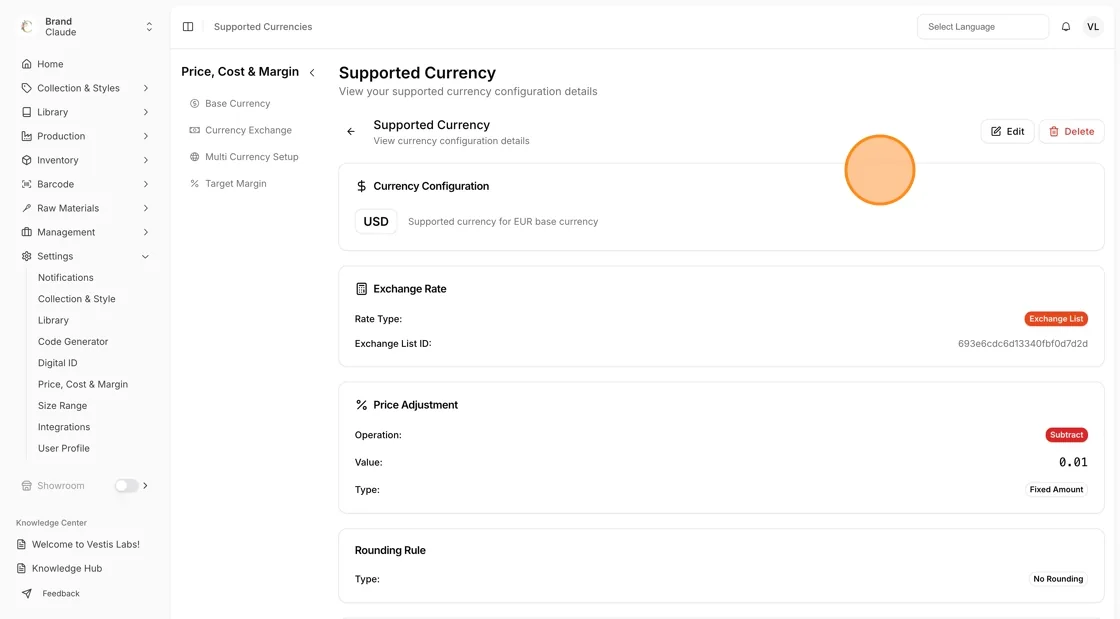Screen dimensions: 1120x619
Task: Click the Knowledge Hub document icon
Action: coord(21,568)
